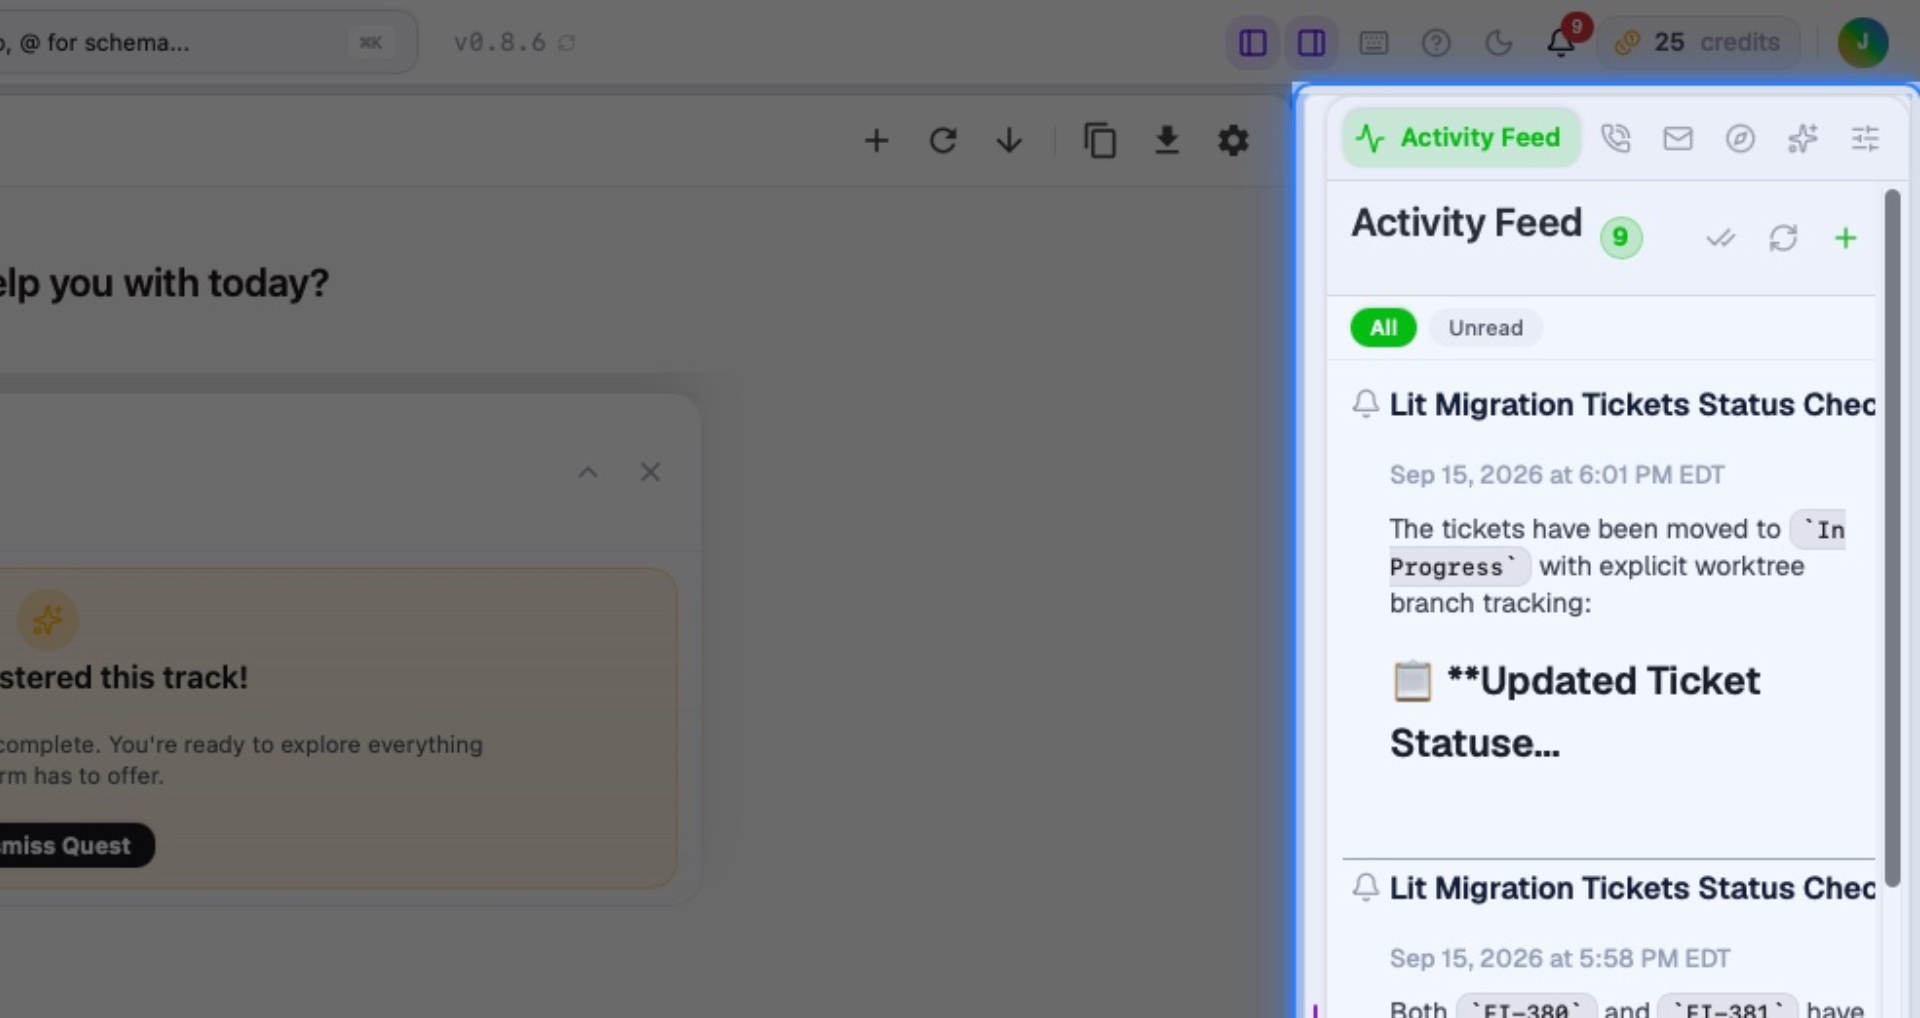
Task: Select the Unread filter pill
Action: [x=1485, y=328]
